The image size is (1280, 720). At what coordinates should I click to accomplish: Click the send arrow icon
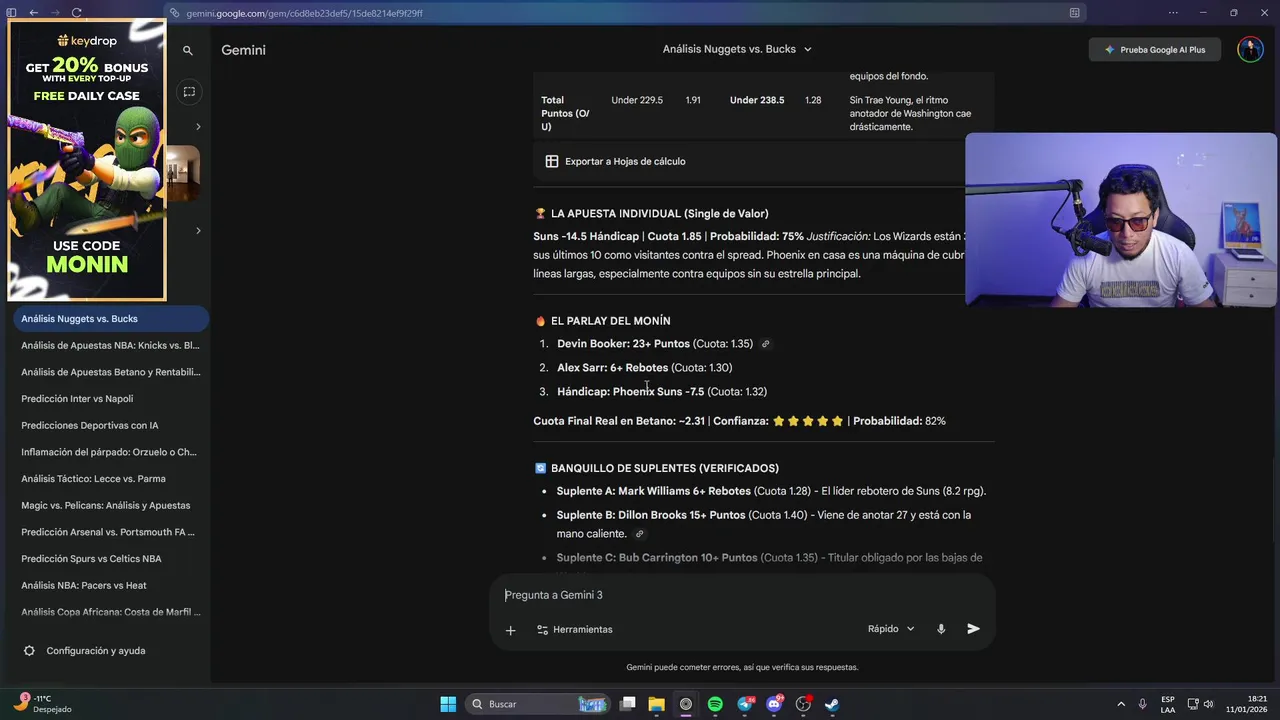click(973, 629)
